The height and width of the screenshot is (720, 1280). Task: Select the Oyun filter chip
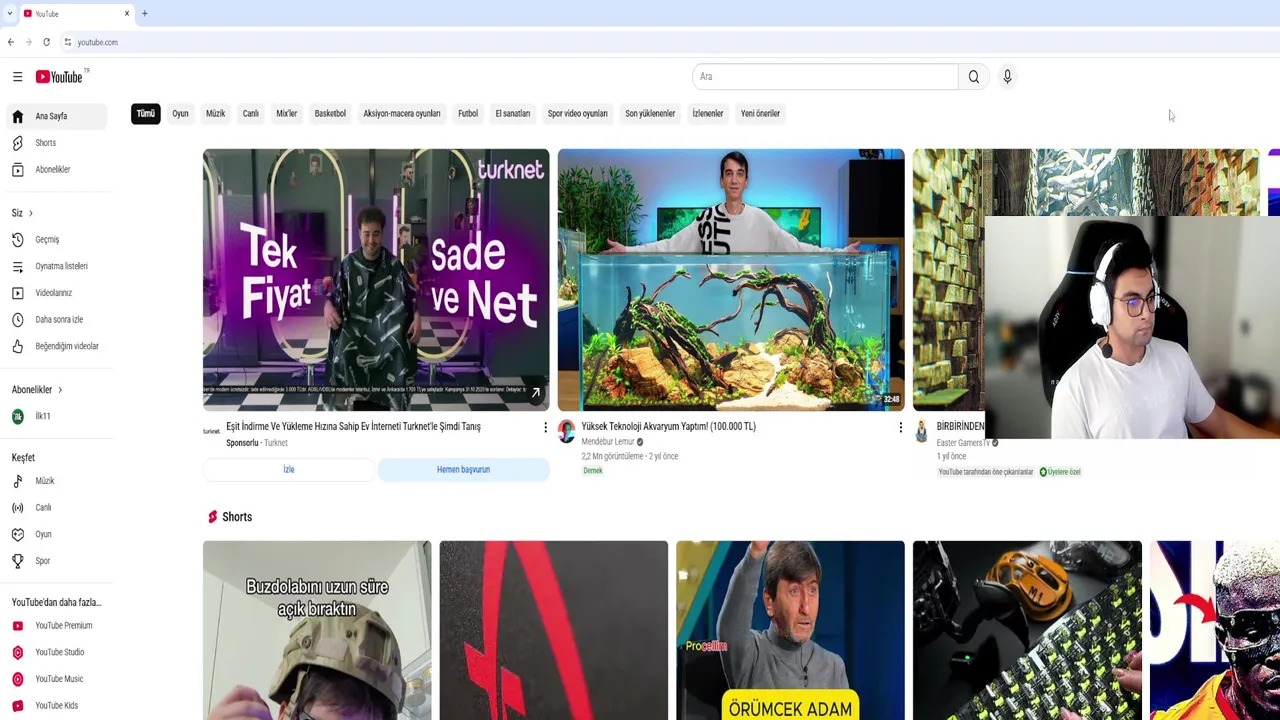coord(180,114)
